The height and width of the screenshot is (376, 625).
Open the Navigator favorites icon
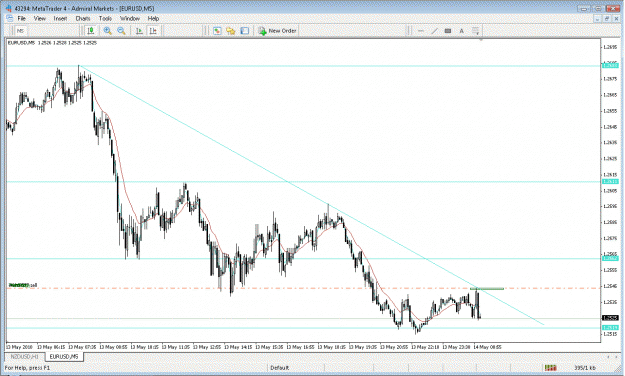tap(231, 31)
